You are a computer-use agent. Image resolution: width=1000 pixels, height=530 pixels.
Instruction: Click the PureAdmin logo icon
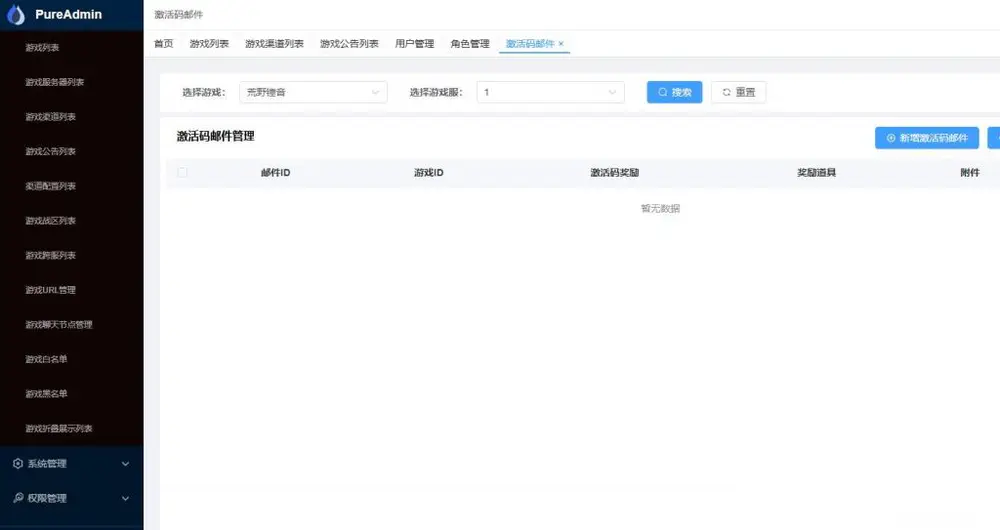(15, 15)
